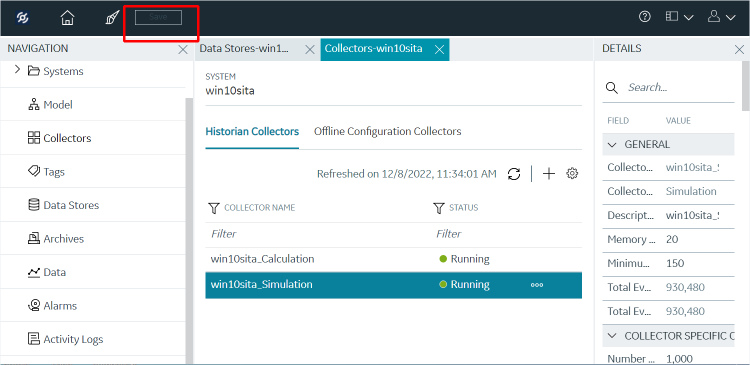Close the Collectors-win10sita tab

439,49
